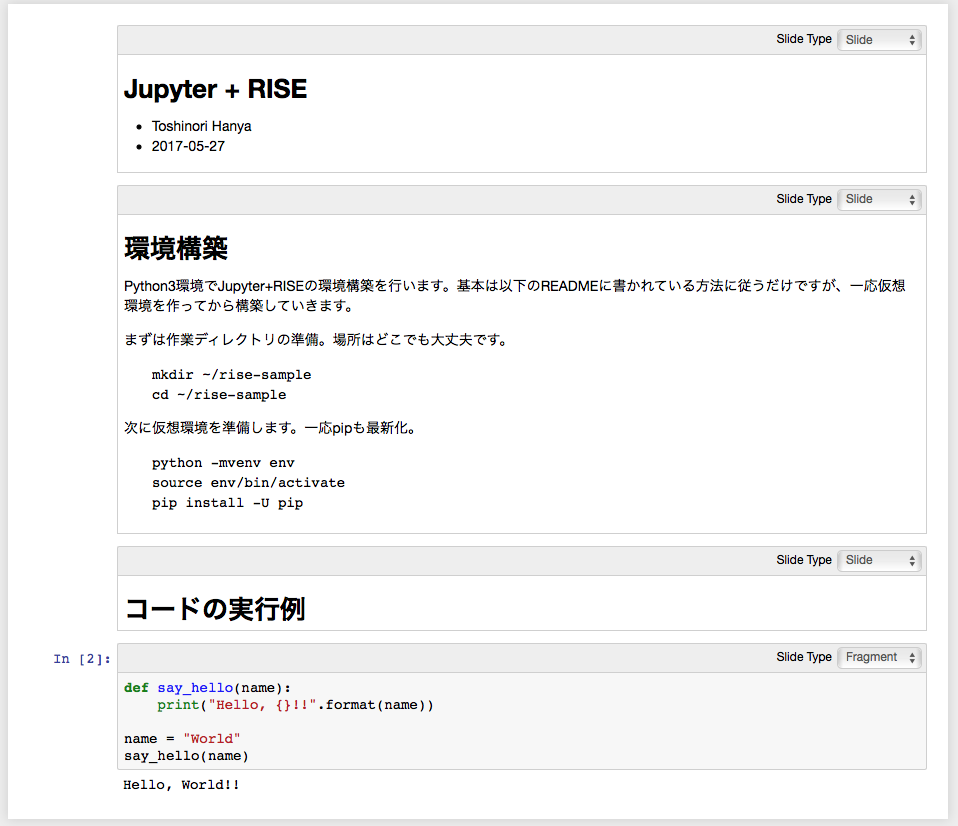The image size is (958, 826).
Task: Click the 2017-05-27 date bullet
Action: pos(188,146)
